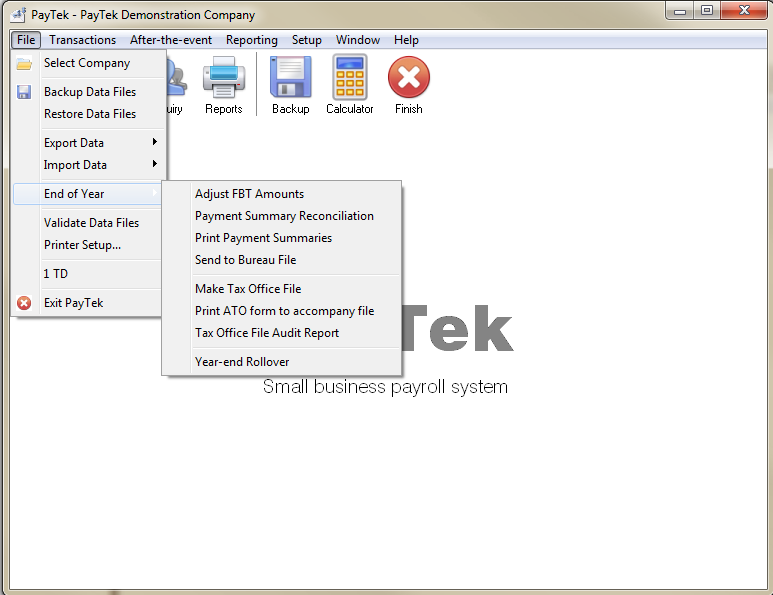Select Print Payment Summaries

(x=281, y=238)
